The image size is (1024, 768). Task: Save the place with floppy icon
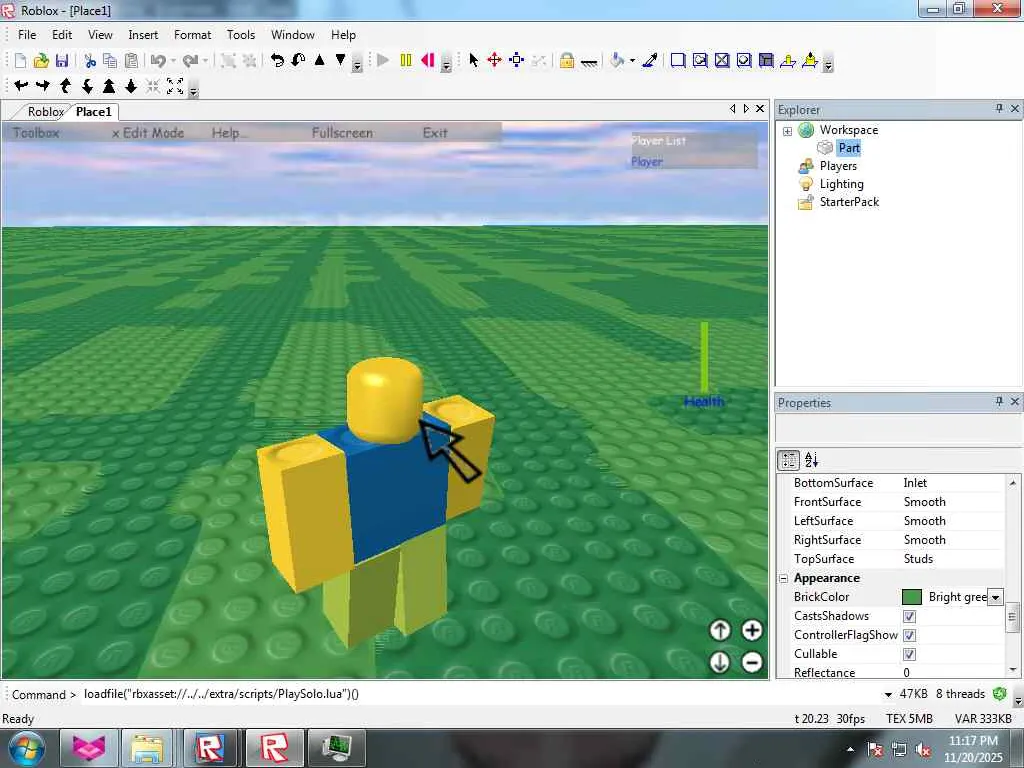62,61
